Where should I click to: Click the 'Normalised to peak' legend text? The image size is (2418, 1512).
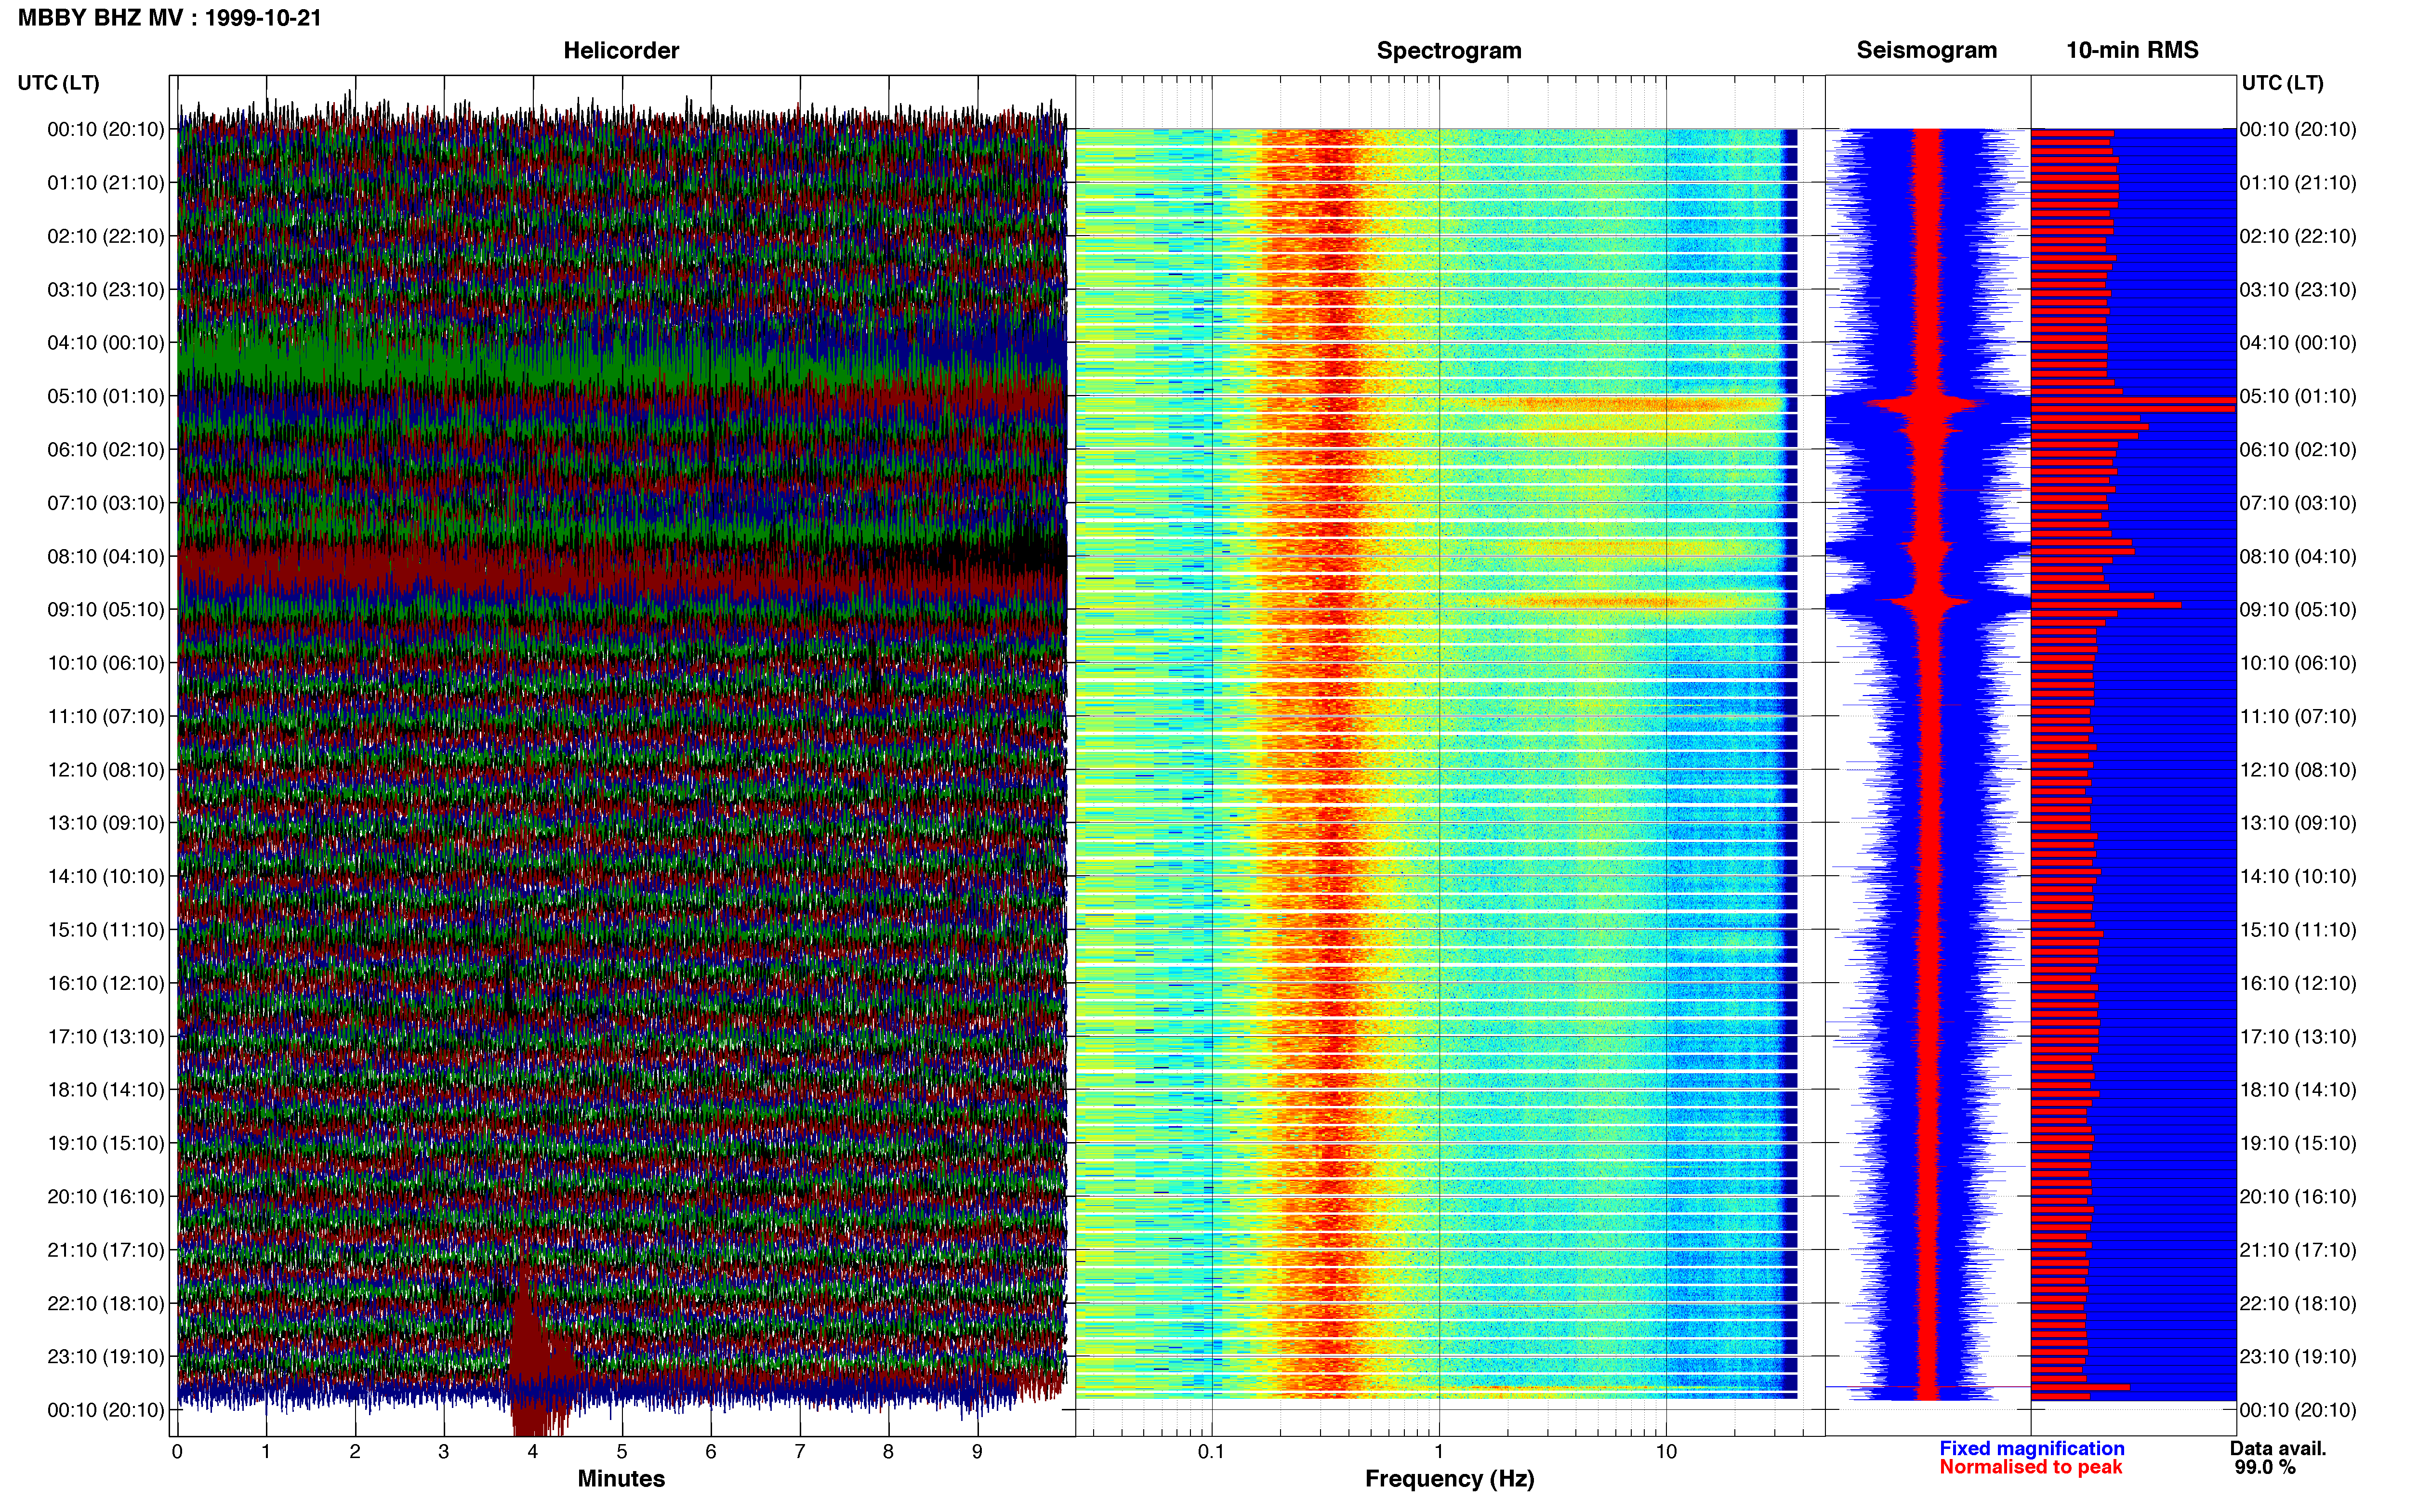click(x=2030, y=1468)
